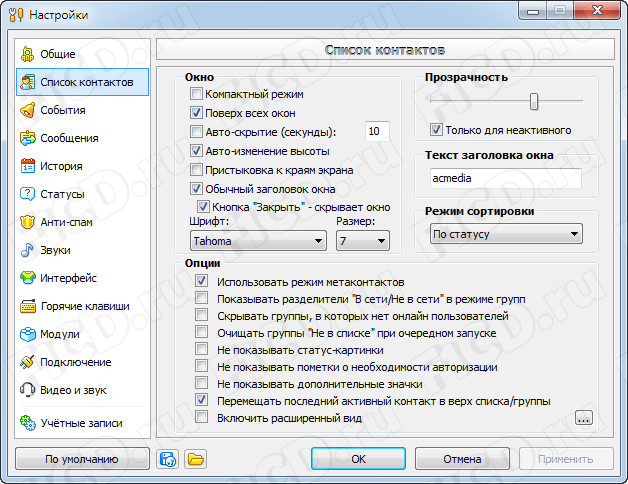The image size is (628, 484).
Task: Click the Звуки music note icon
Action: 27,250
